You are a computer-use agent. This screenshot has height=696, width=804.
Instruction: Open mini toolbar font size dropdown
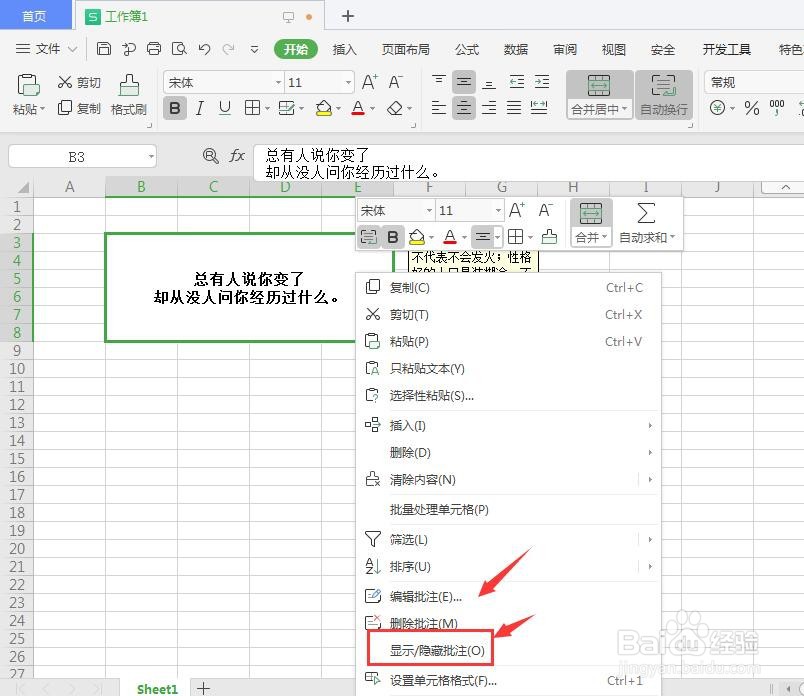(498, 210)
